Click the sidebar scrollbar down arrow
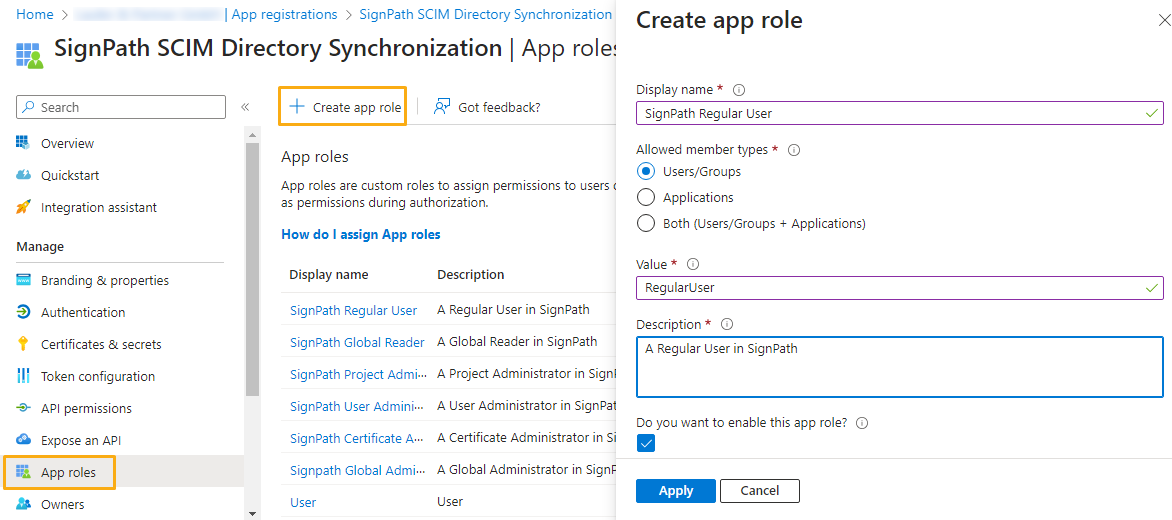The width and height of the screenshot is (1172, 520). click(x=252, y=514)
